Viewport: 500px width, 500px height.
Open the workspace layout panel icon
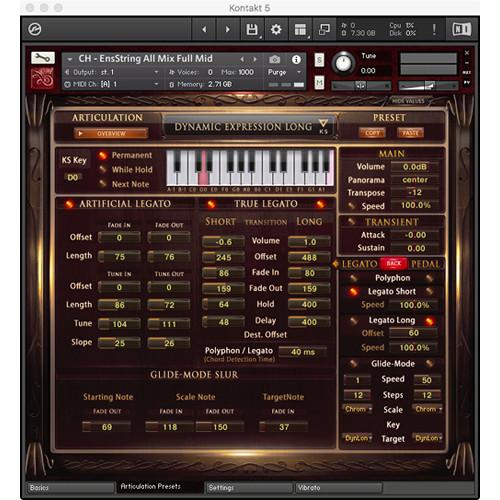click(x=300, y=29)
